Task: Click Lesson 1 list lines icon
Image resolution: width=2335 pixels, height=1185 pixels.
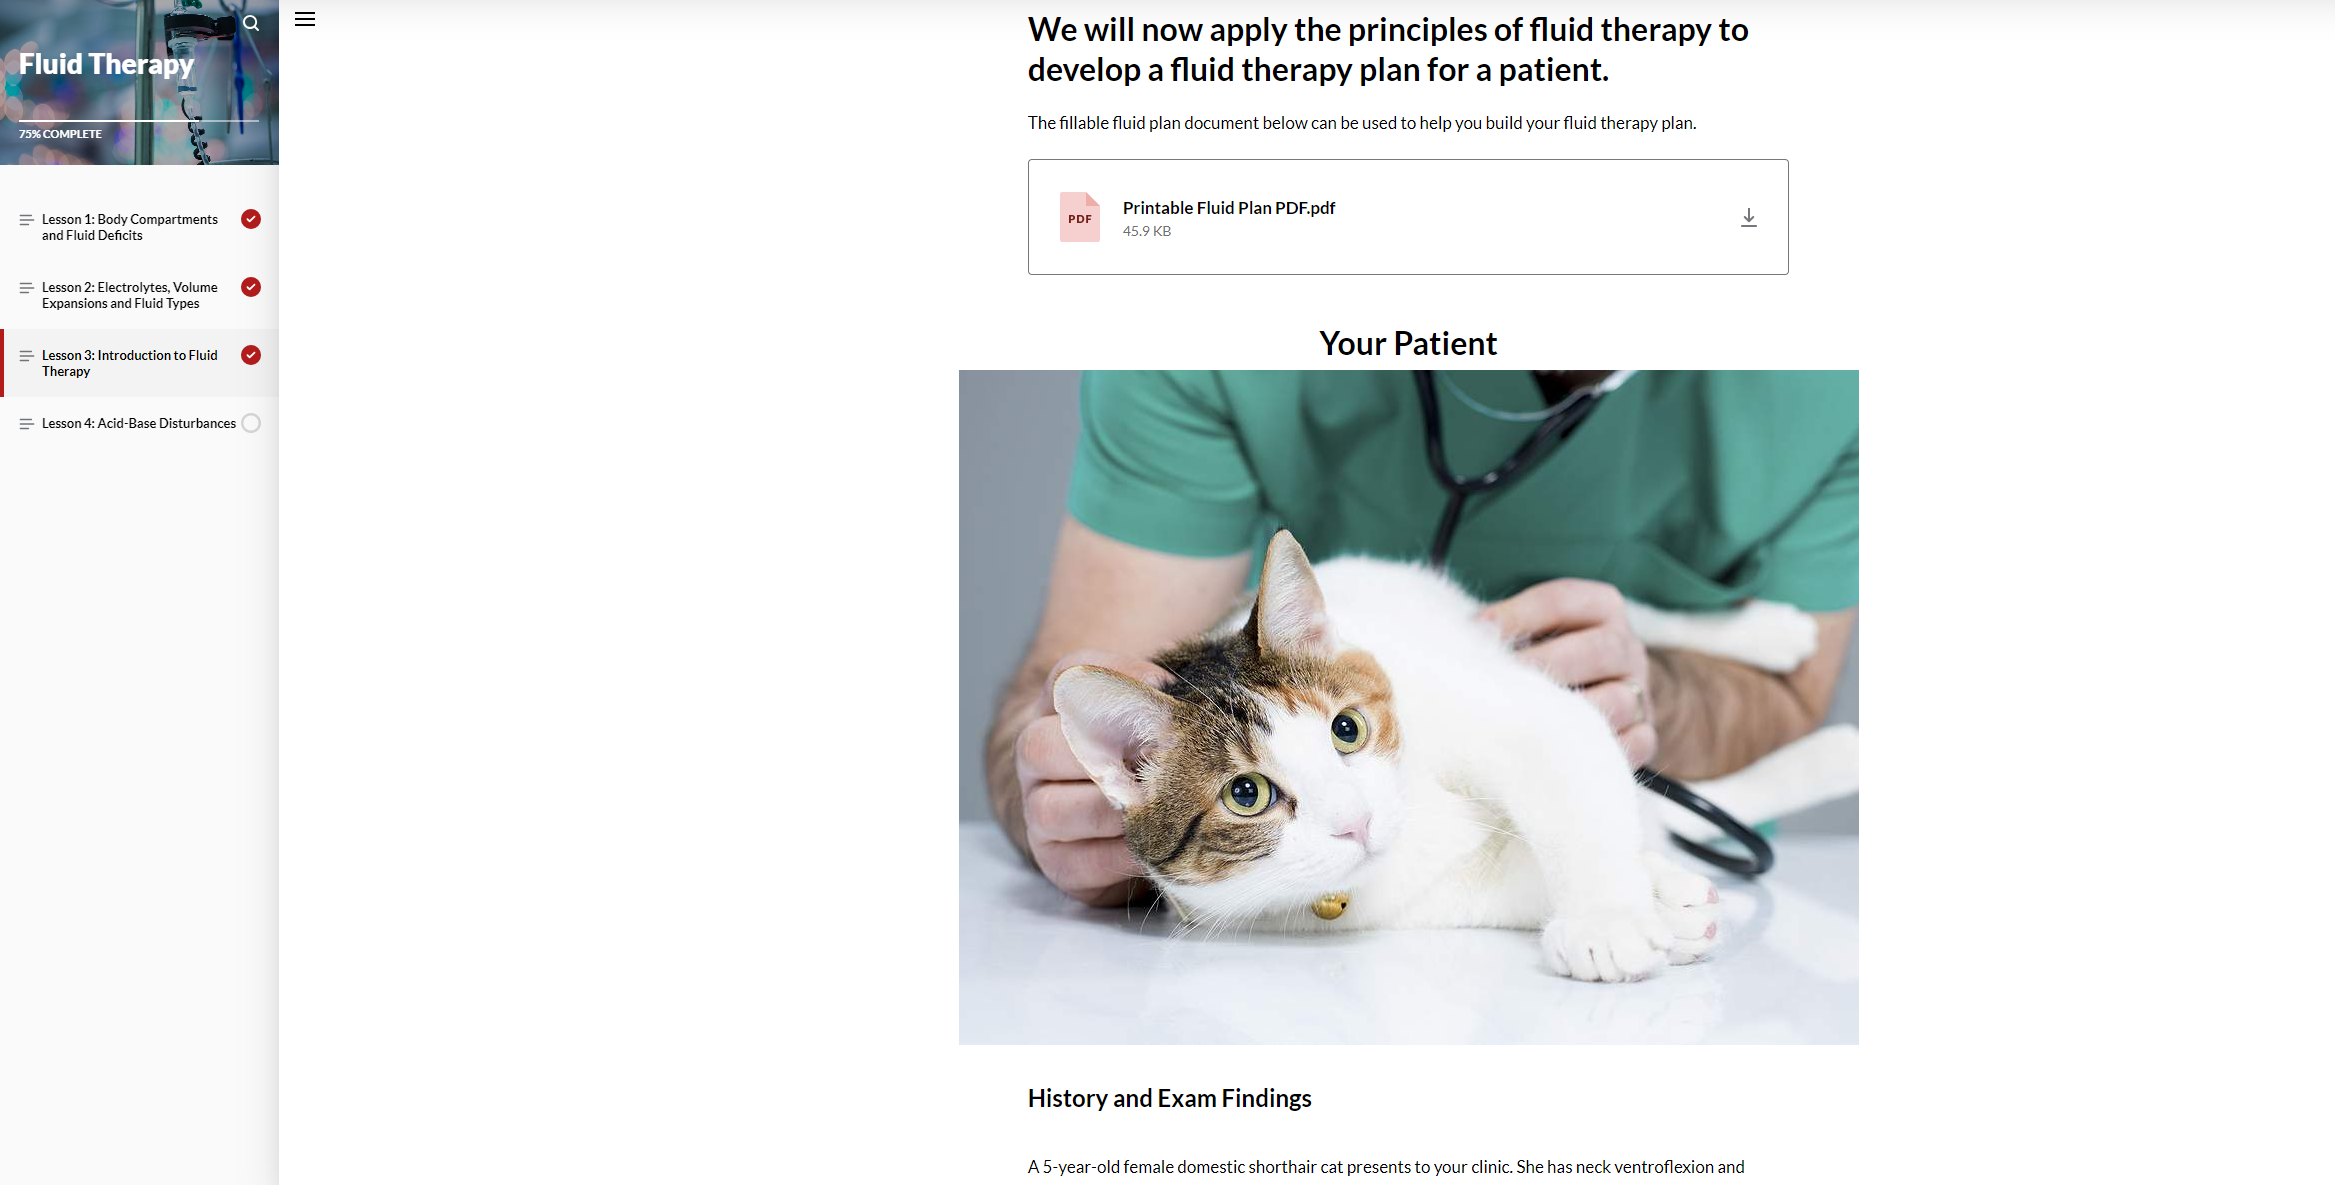Action: (x=27, y=220)
